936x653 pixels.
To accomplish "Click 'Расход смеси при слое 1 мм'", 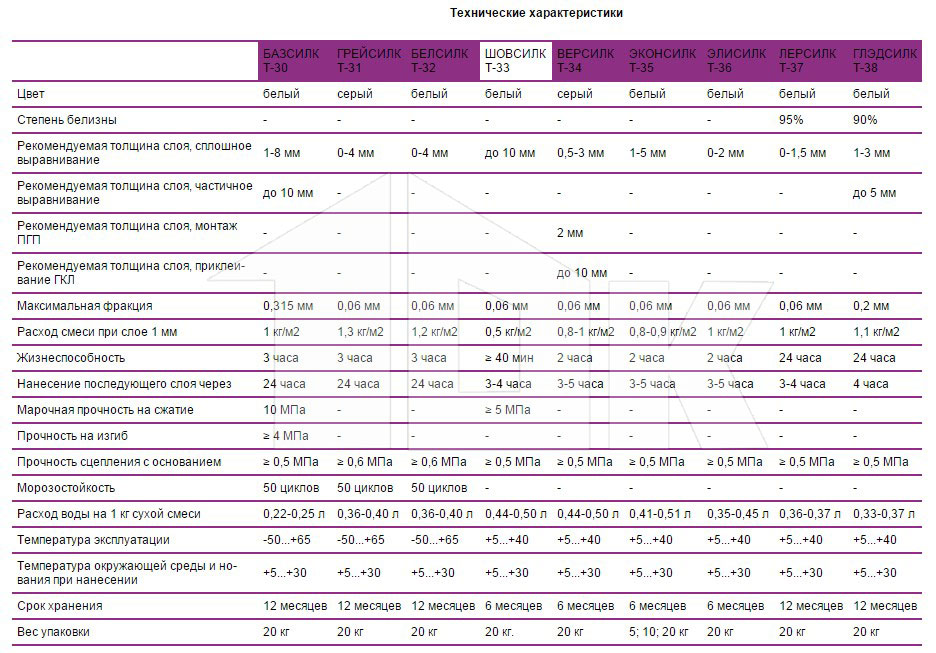I will click(97, 332).
